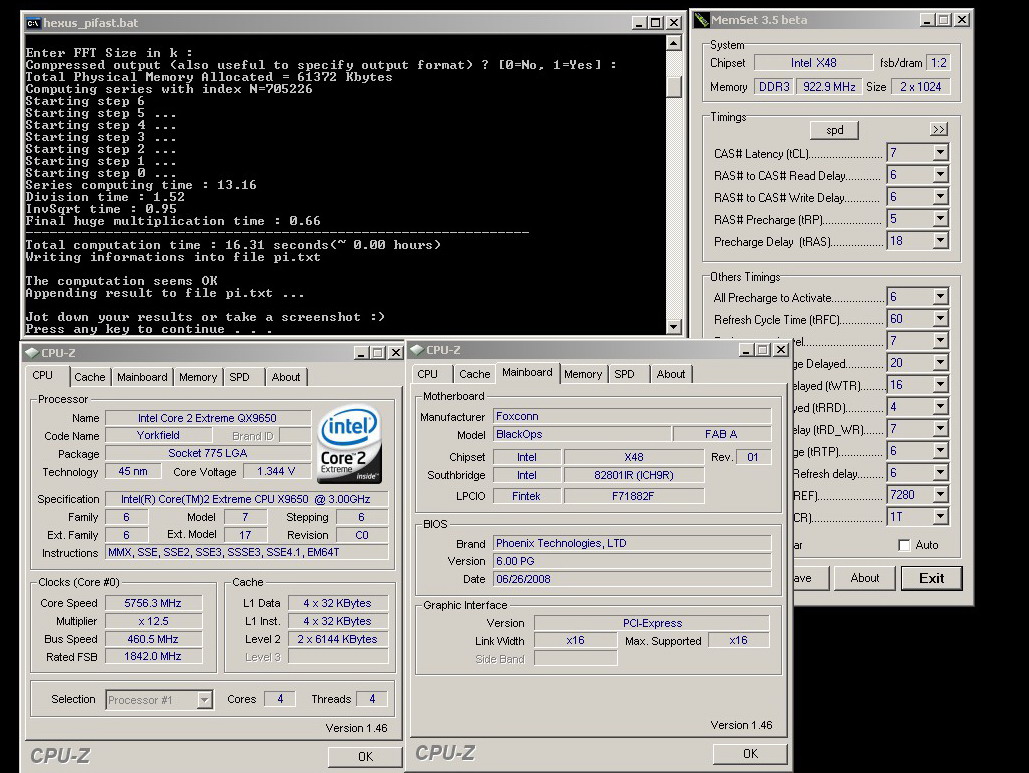Open the RAS# Precharge (tRP) dropdown
The image size is (1029, 773).
tap(940, 219)
